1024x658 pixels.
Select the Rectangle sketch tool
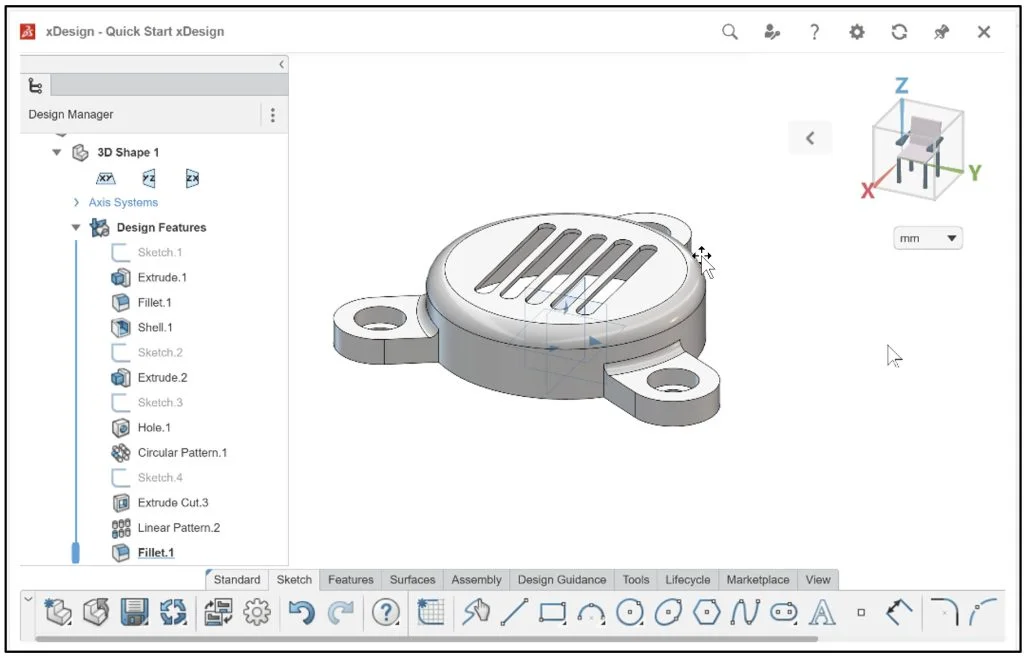click(x=553, y=611)
